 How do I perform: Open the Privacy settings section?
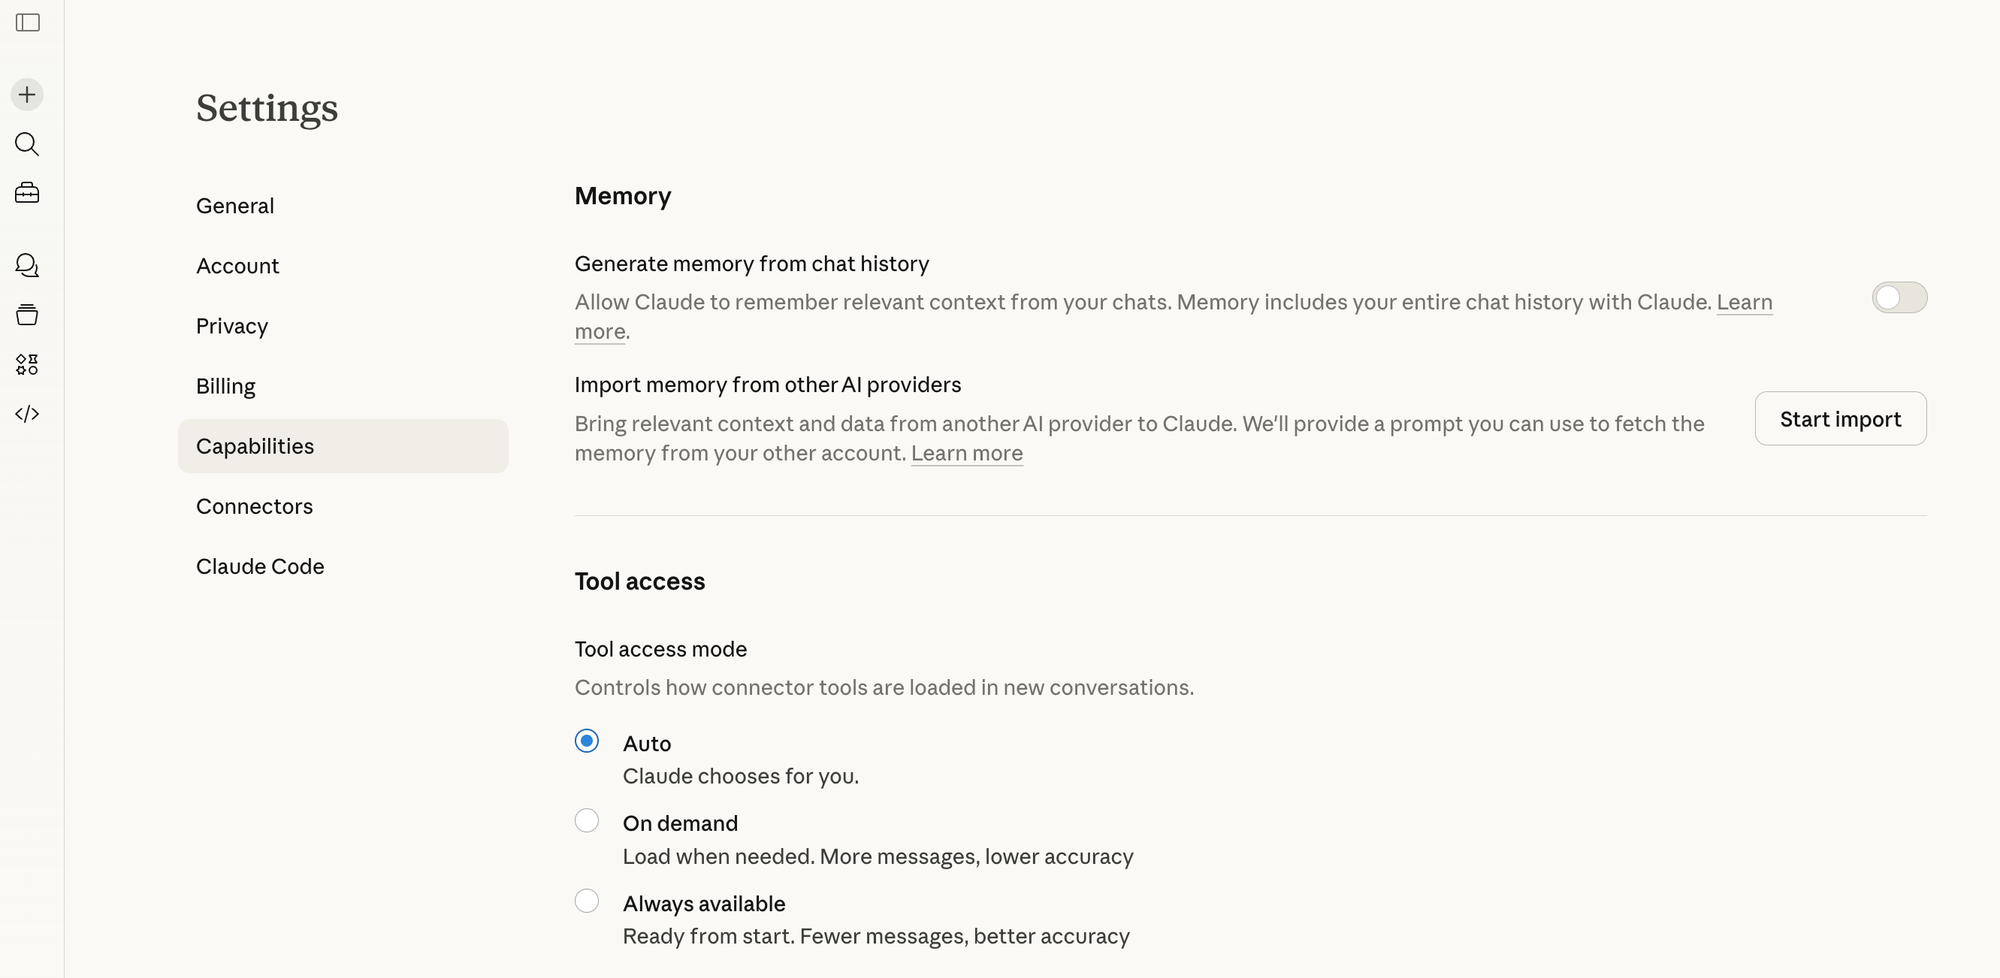[231, 325]
